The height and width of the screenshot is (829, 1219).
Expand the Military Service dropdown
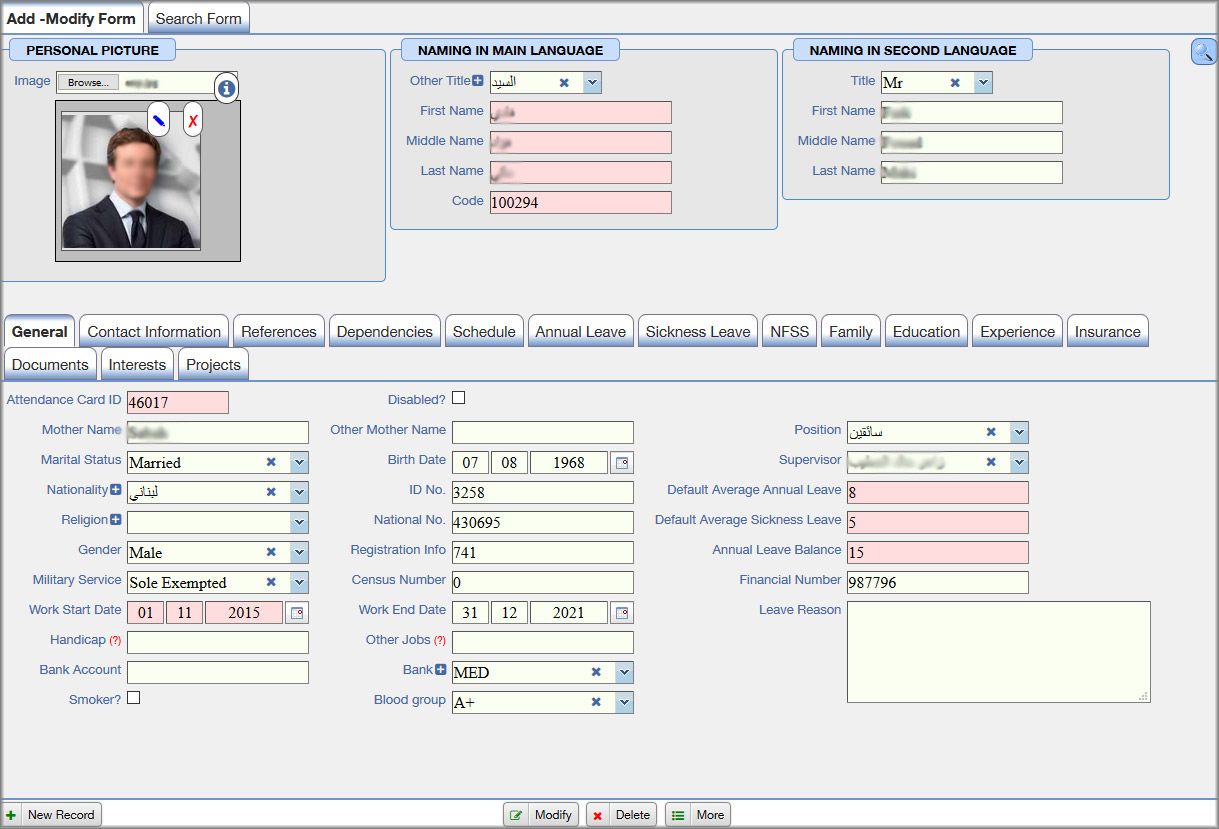[299, 583]
